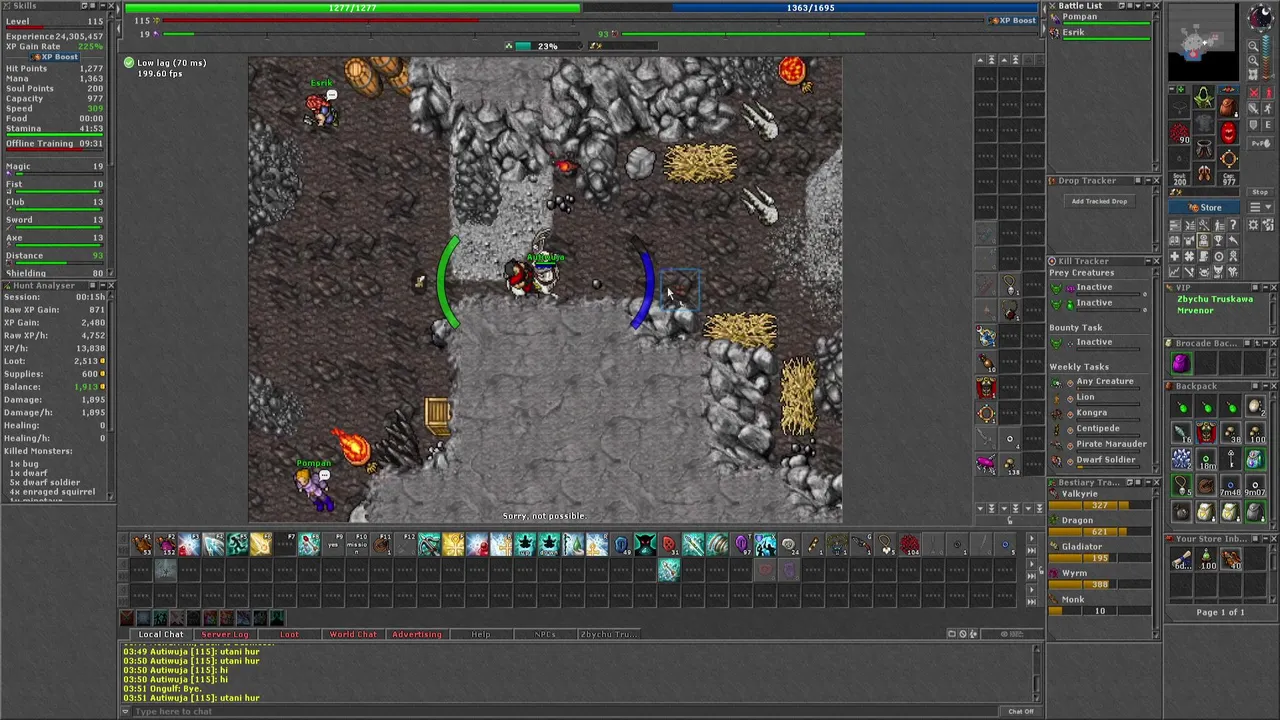The width and height of the screenshot is (1280, 720).
Task: Click the blue mana bar at top
Action: pos(810,8)
